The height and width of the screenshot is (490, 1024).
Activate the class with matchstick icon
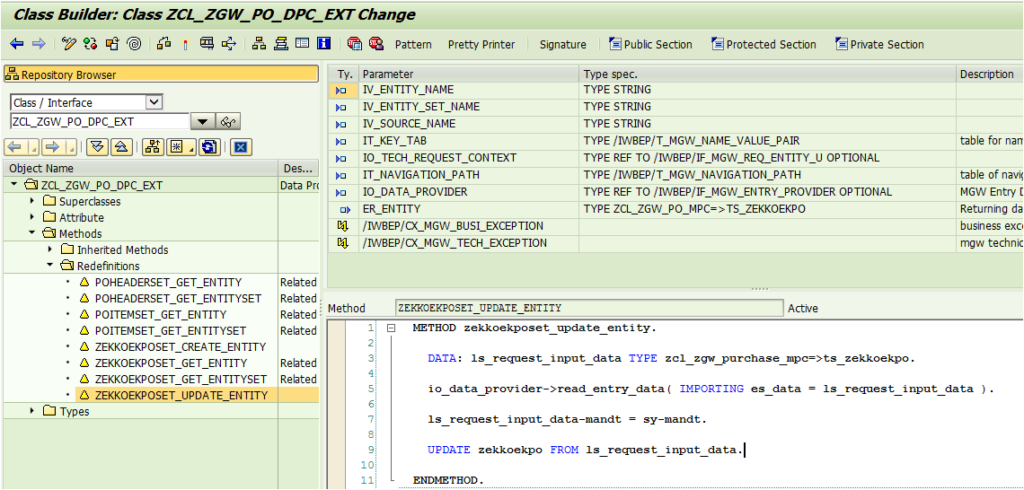(x=185, y=44)
